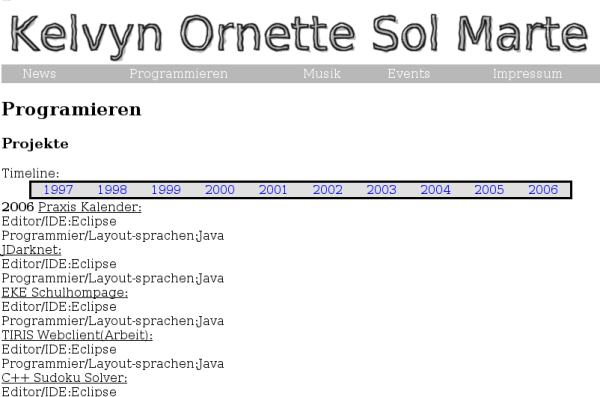The width and height of the screenshot is (600, 397).
Task: Click the TIRIS Webclient(Arbeit) project title
Action: [77, 335]
